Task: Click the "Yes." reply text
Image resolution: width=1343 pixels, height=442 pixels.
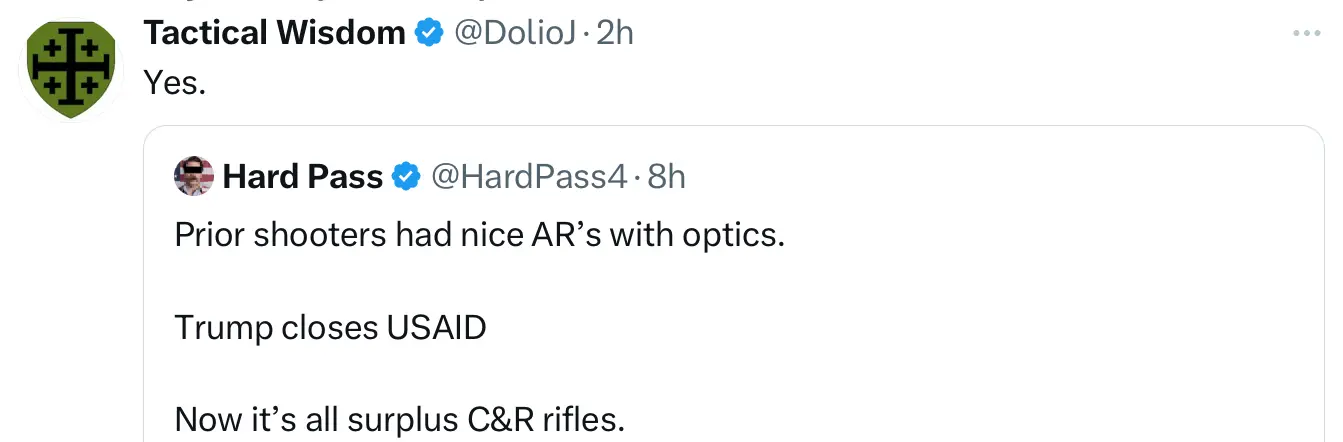Action: [175, 84]
